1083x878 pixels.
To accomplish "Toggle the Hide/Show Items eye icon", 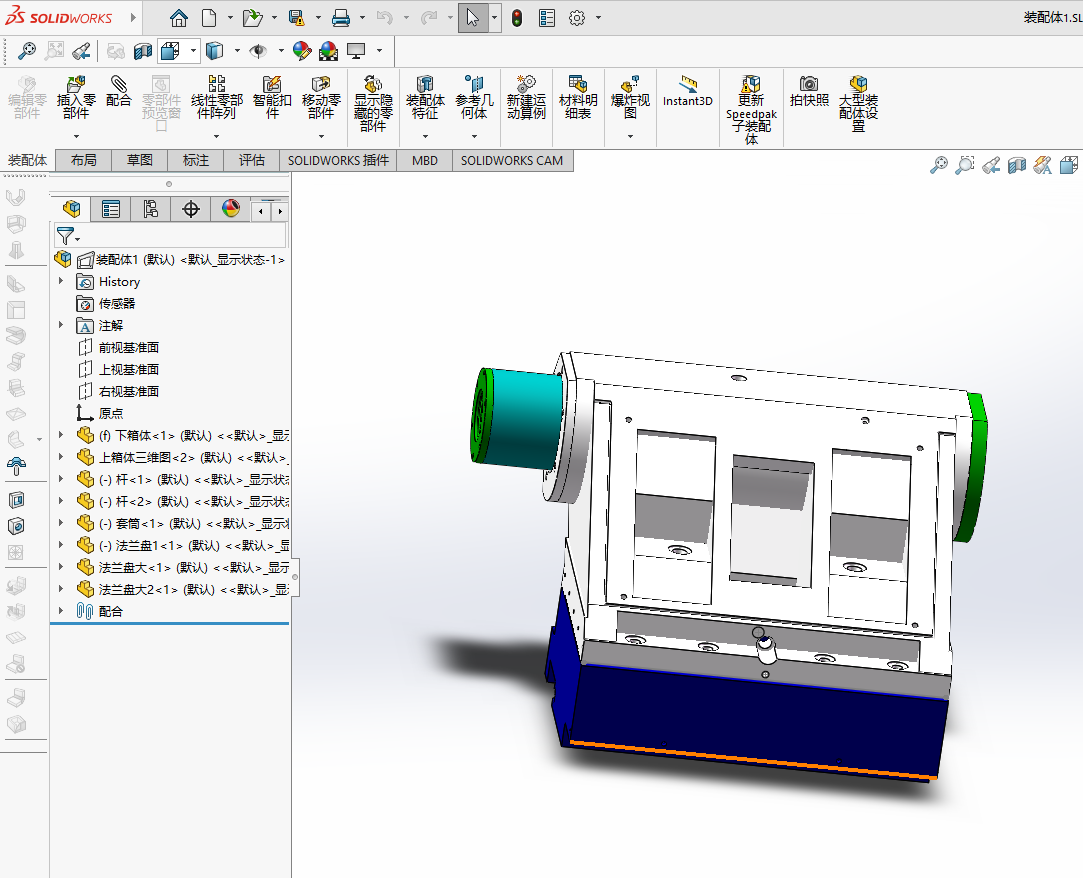I will click(258, 51).
